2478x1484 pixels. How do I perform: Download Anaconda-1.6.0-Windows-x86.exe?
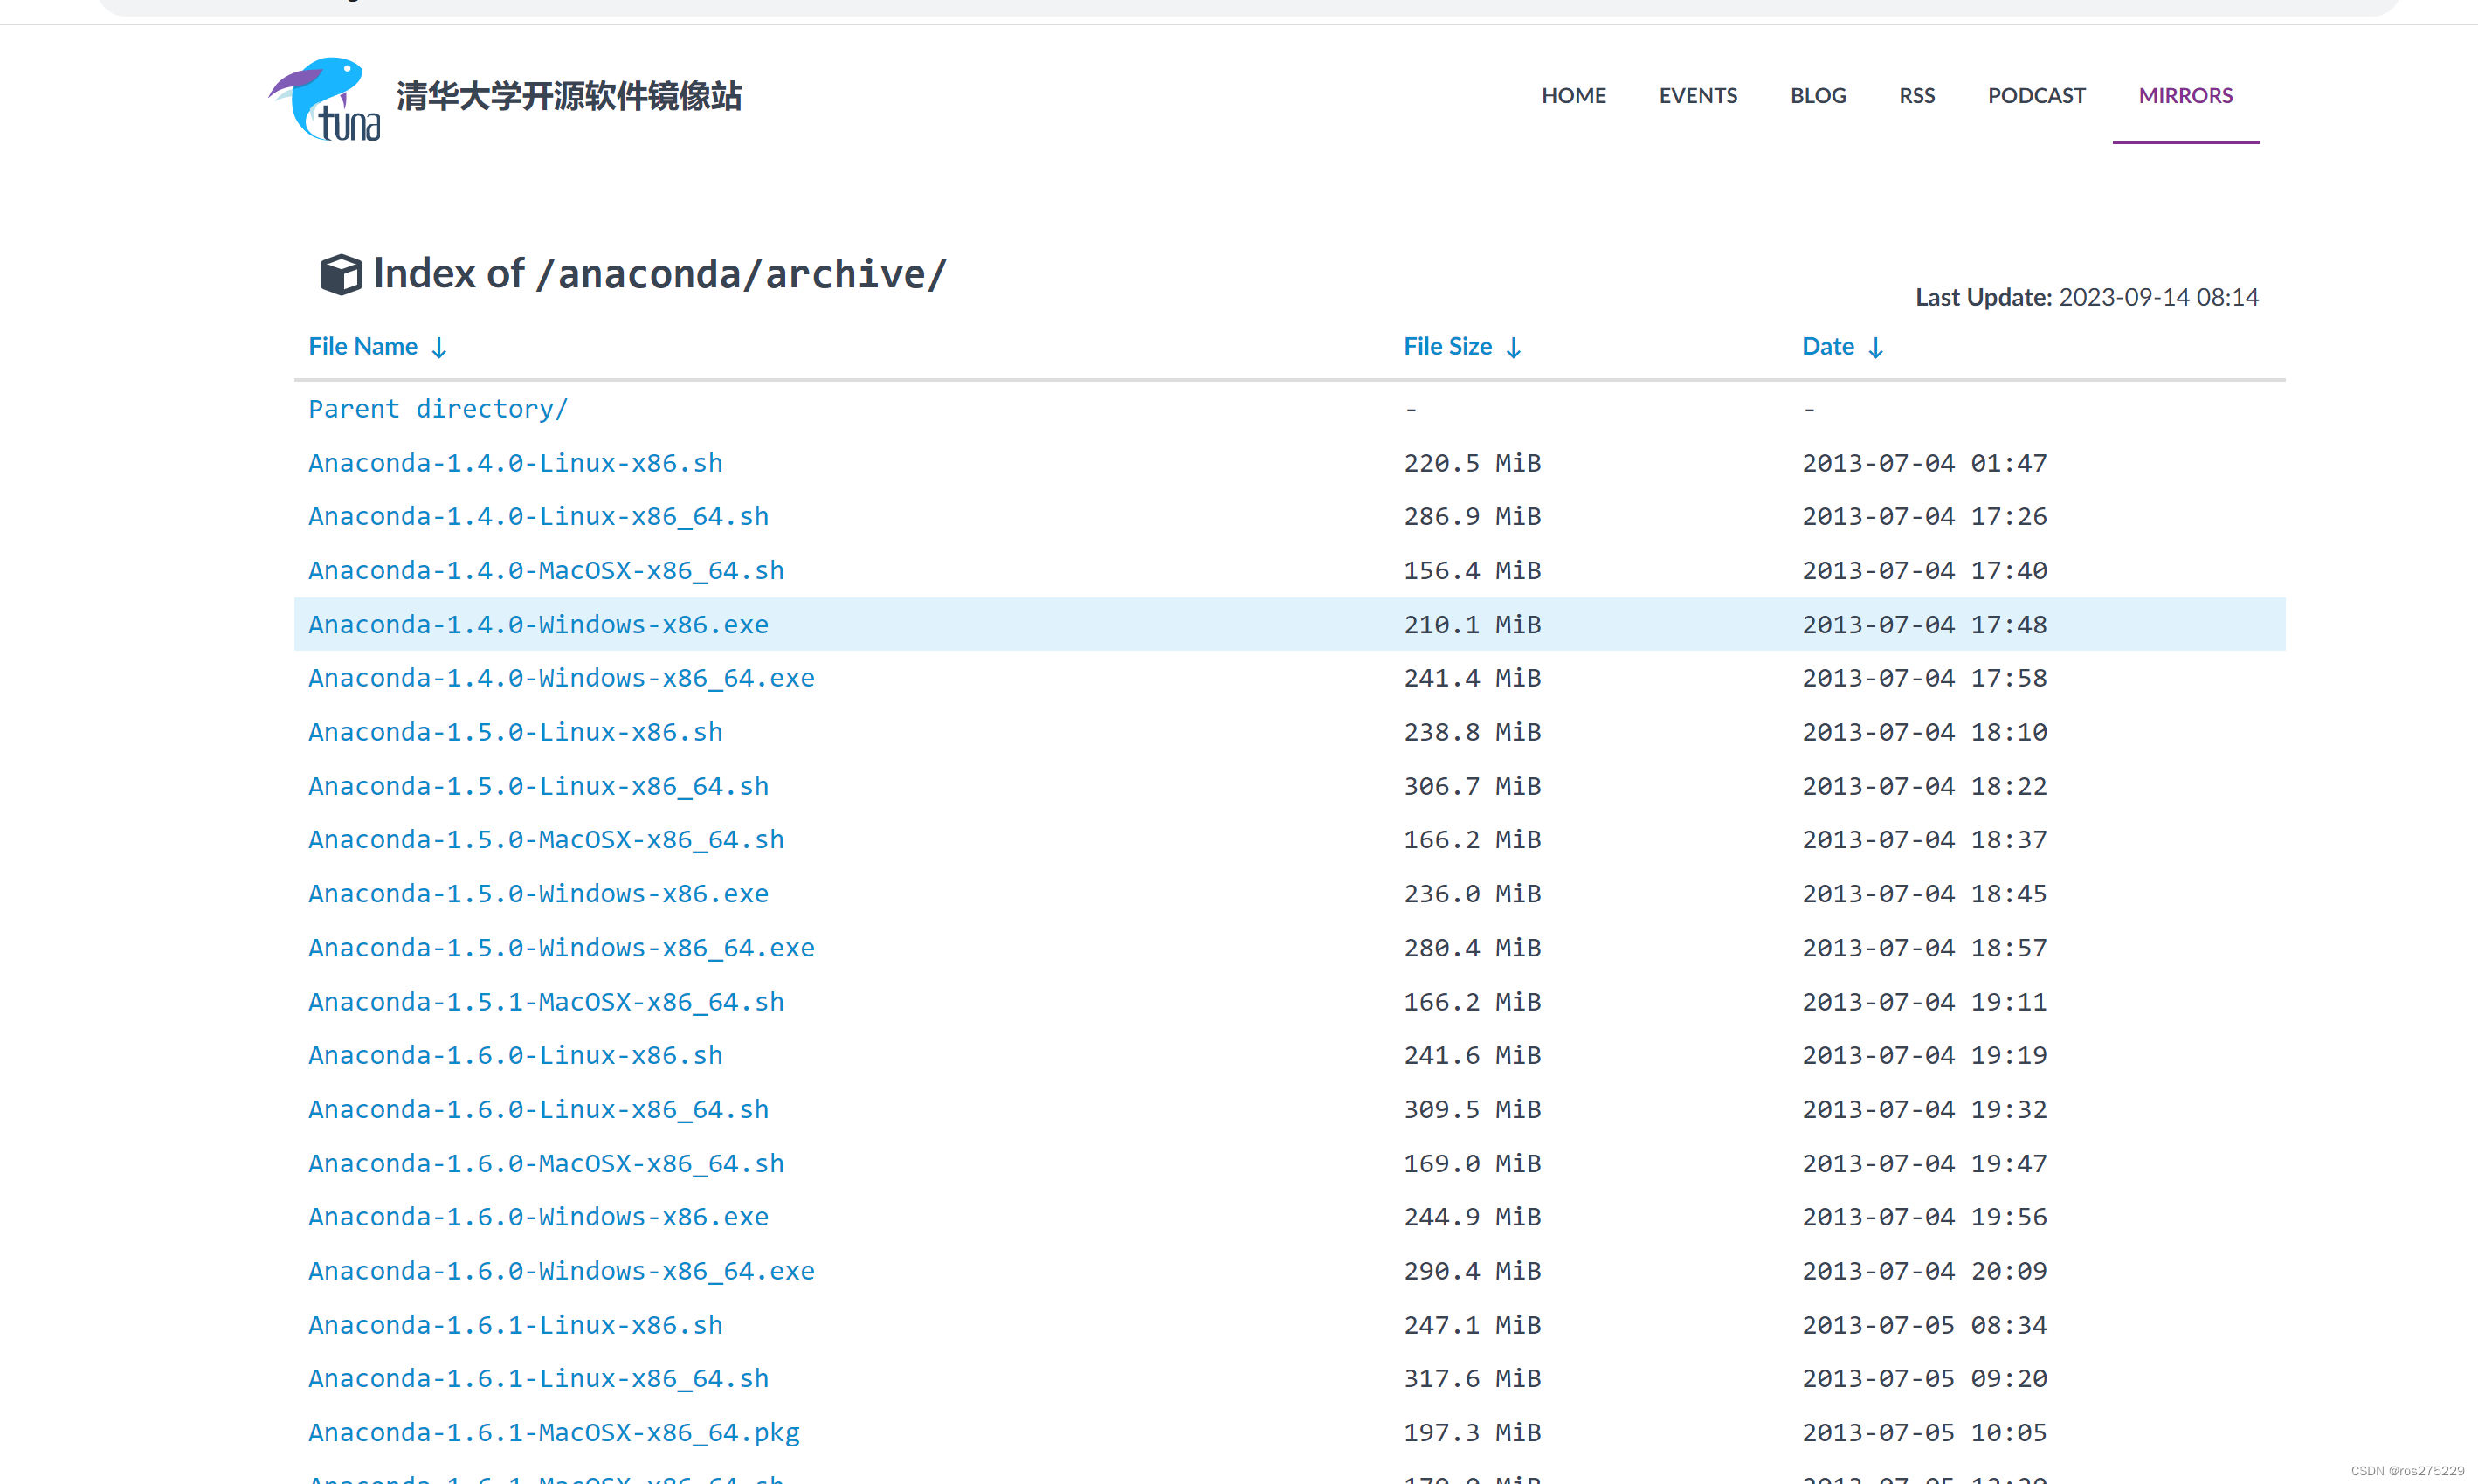[538, 1216]
